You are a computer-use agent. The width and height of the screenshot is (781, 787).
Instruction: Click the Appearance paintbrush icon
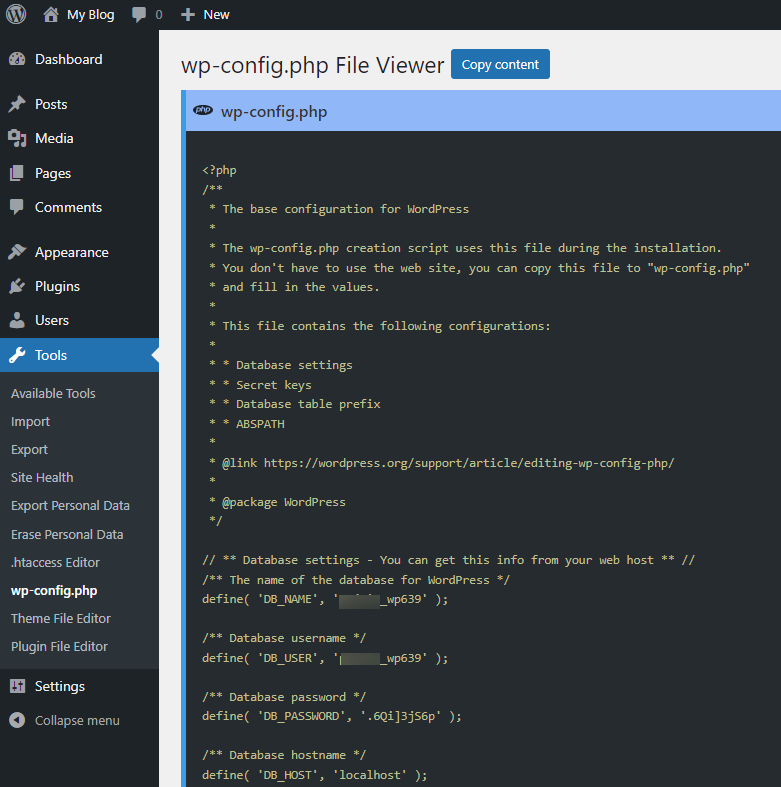[x=17, y=252]
